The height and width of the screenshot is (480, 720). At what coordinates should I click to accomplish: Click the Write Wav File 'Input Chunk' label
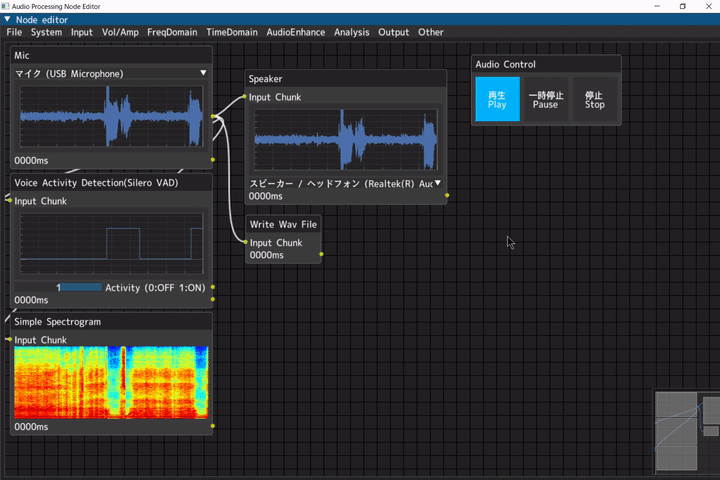(276, 243)
